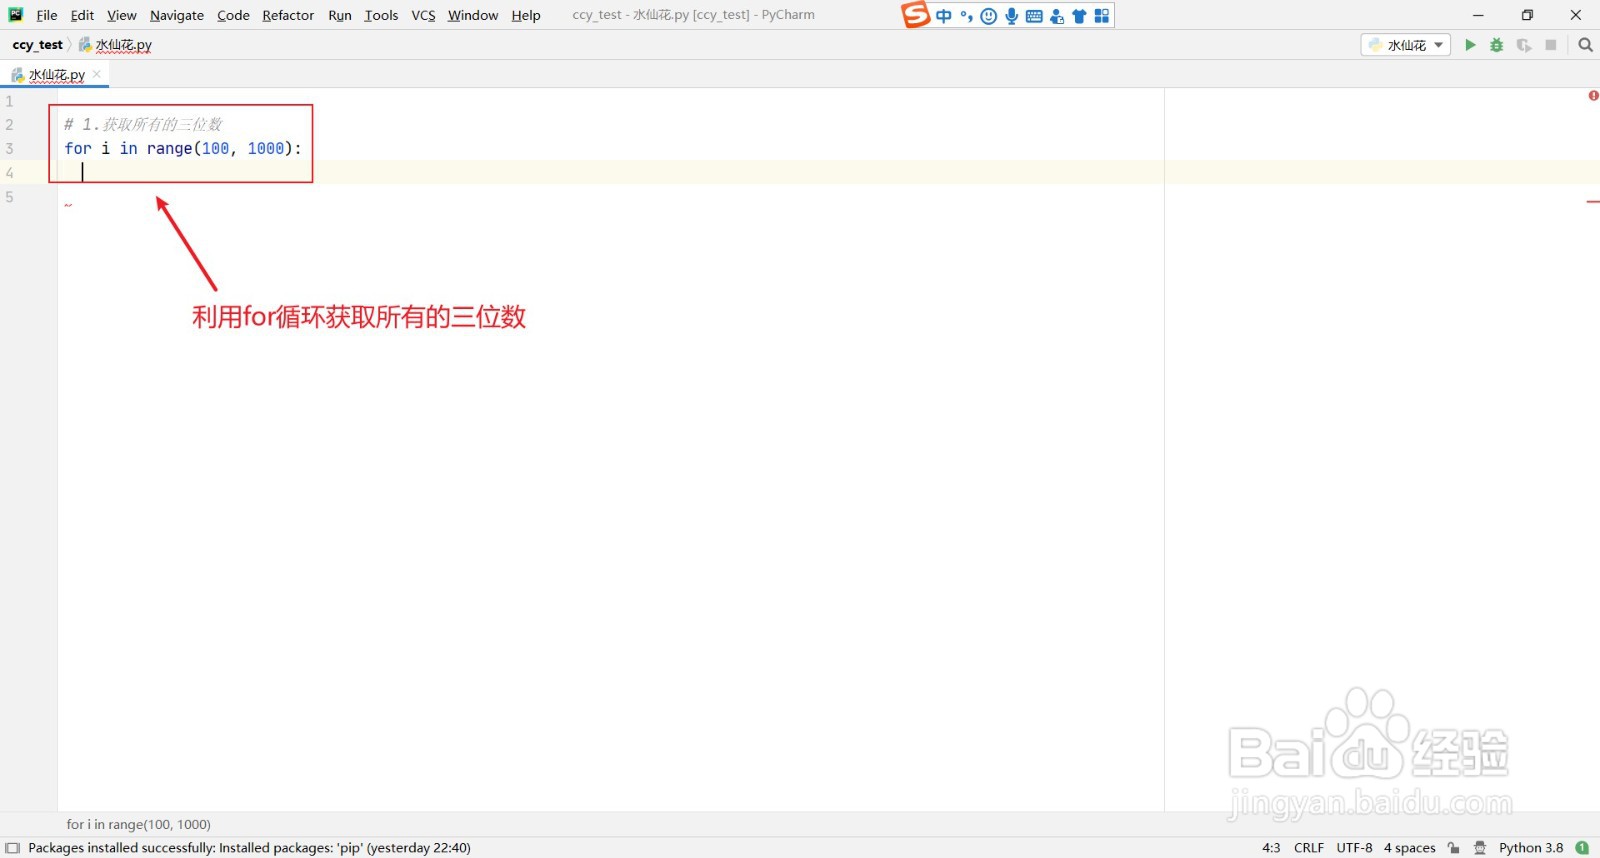Open Sogou soft keyboard icon

(x=1034, y=16)
